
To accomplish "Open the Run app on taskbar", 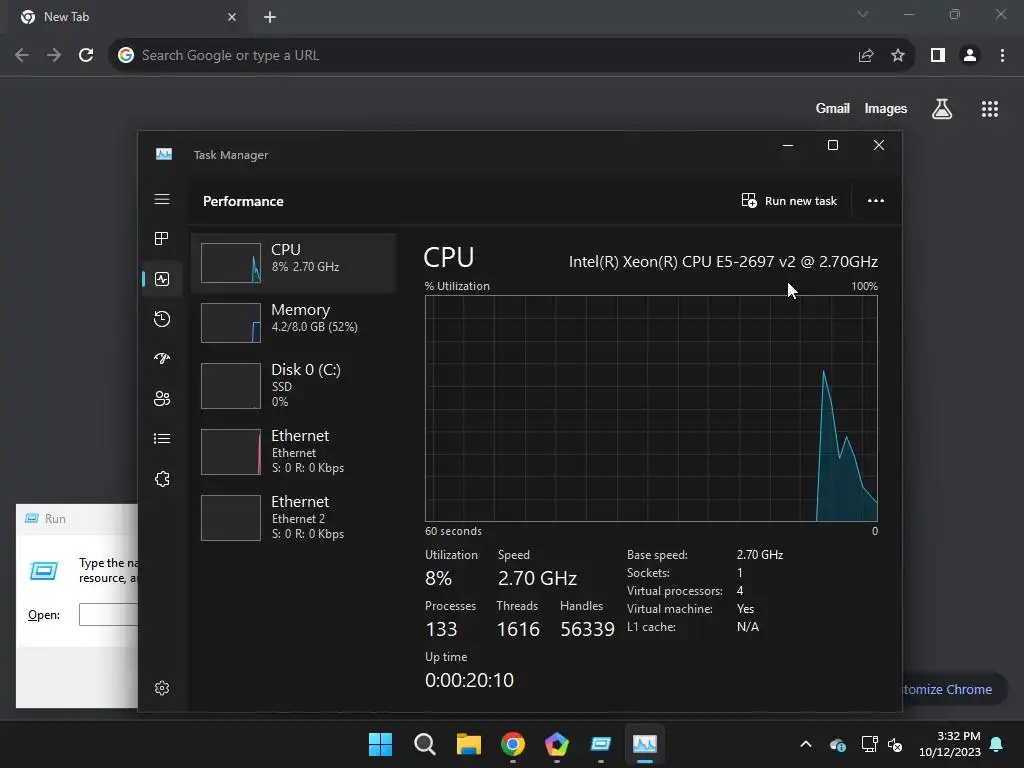I will 601,744.
